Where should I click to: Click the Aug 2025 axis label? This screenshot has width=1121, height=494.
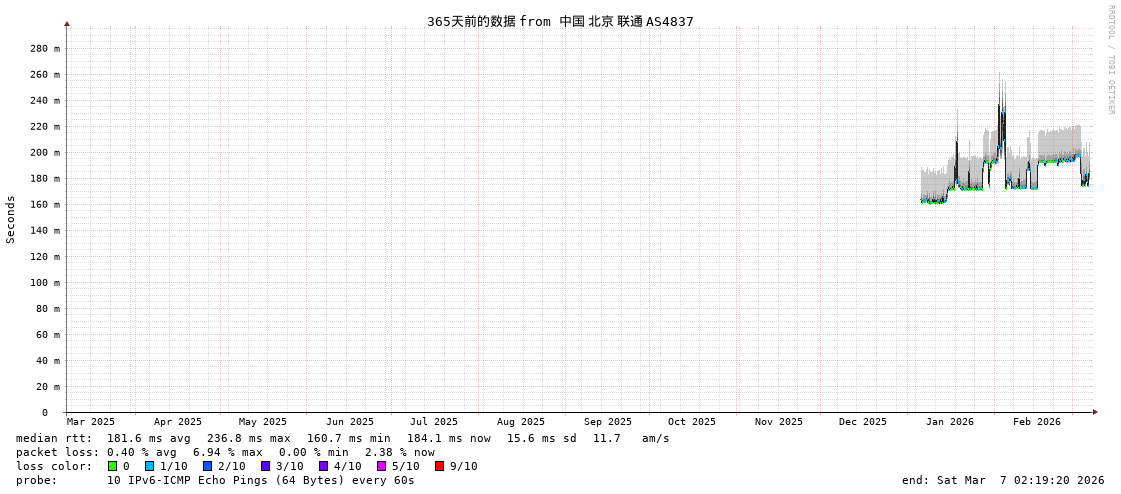tap(520, 422)
